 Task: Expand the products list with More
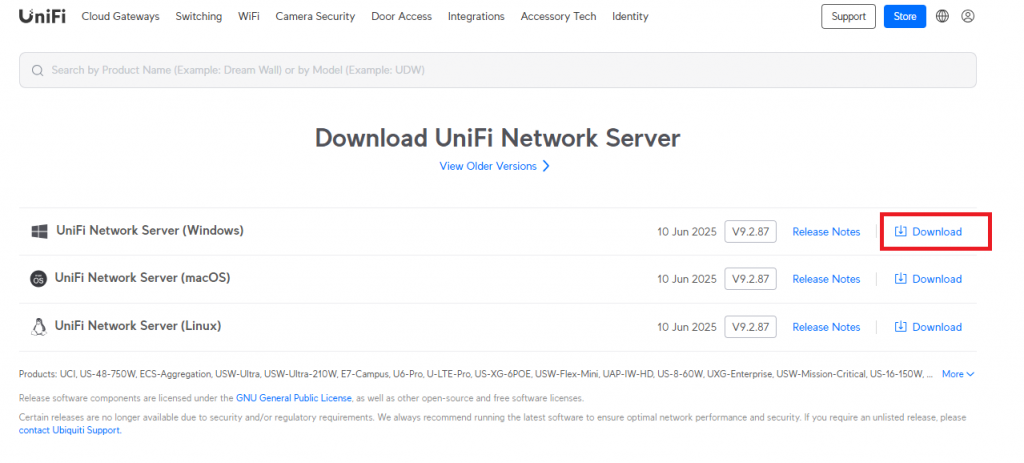click(958, 374)
